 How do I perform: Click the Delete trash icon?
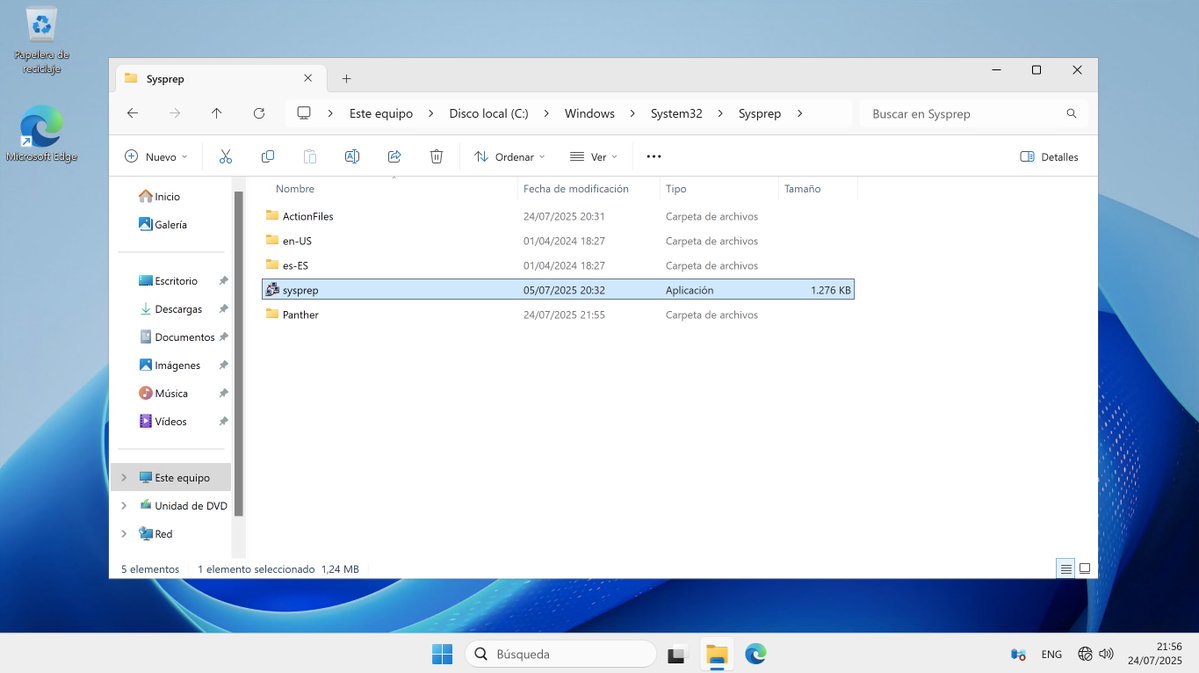pos(436,157)
